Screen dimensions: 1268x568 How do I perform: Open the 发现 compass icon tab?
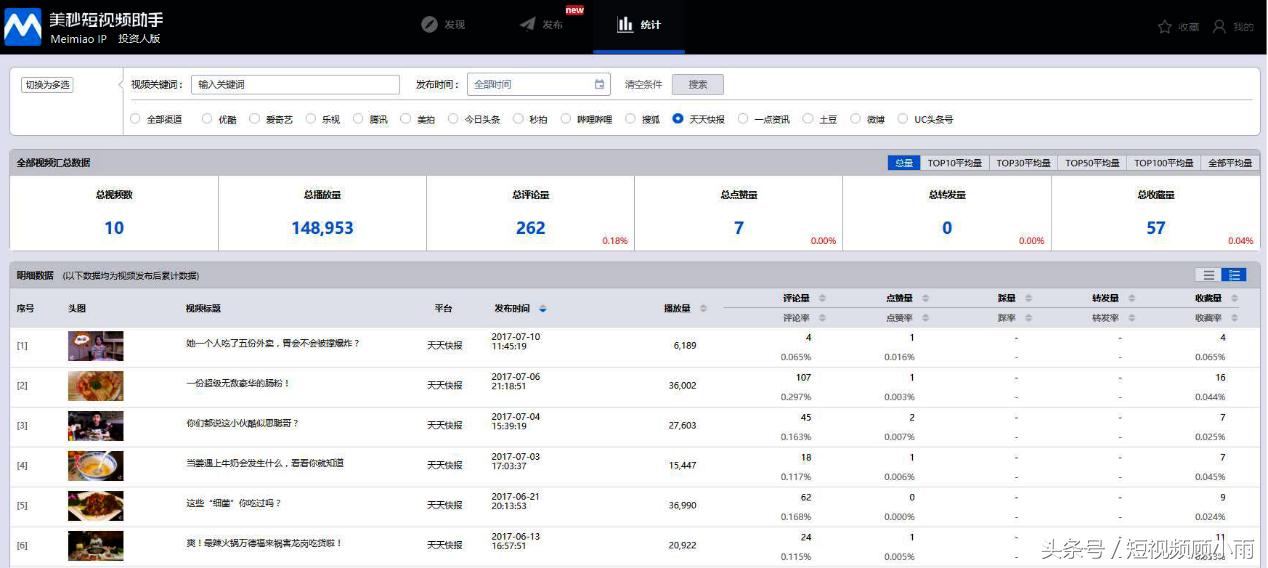[x=430, y=25]
